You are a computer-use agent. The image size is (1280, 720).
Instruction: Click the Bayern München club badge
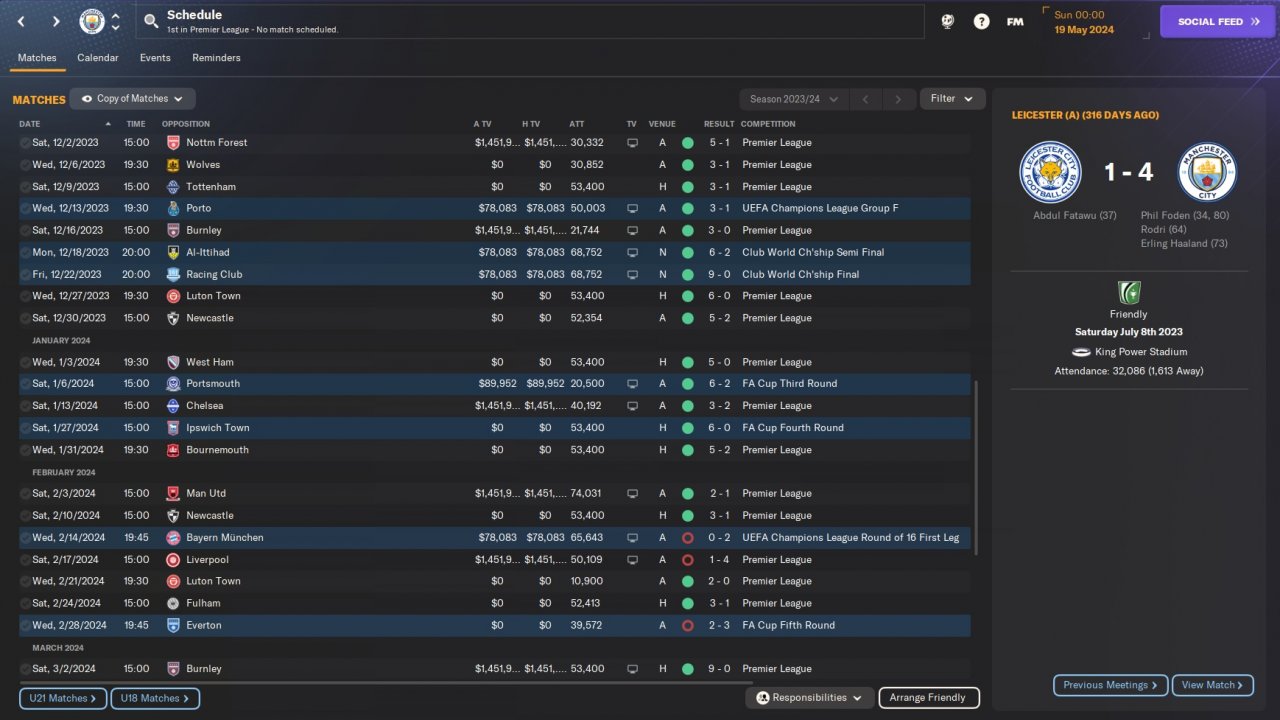[173, 538]
